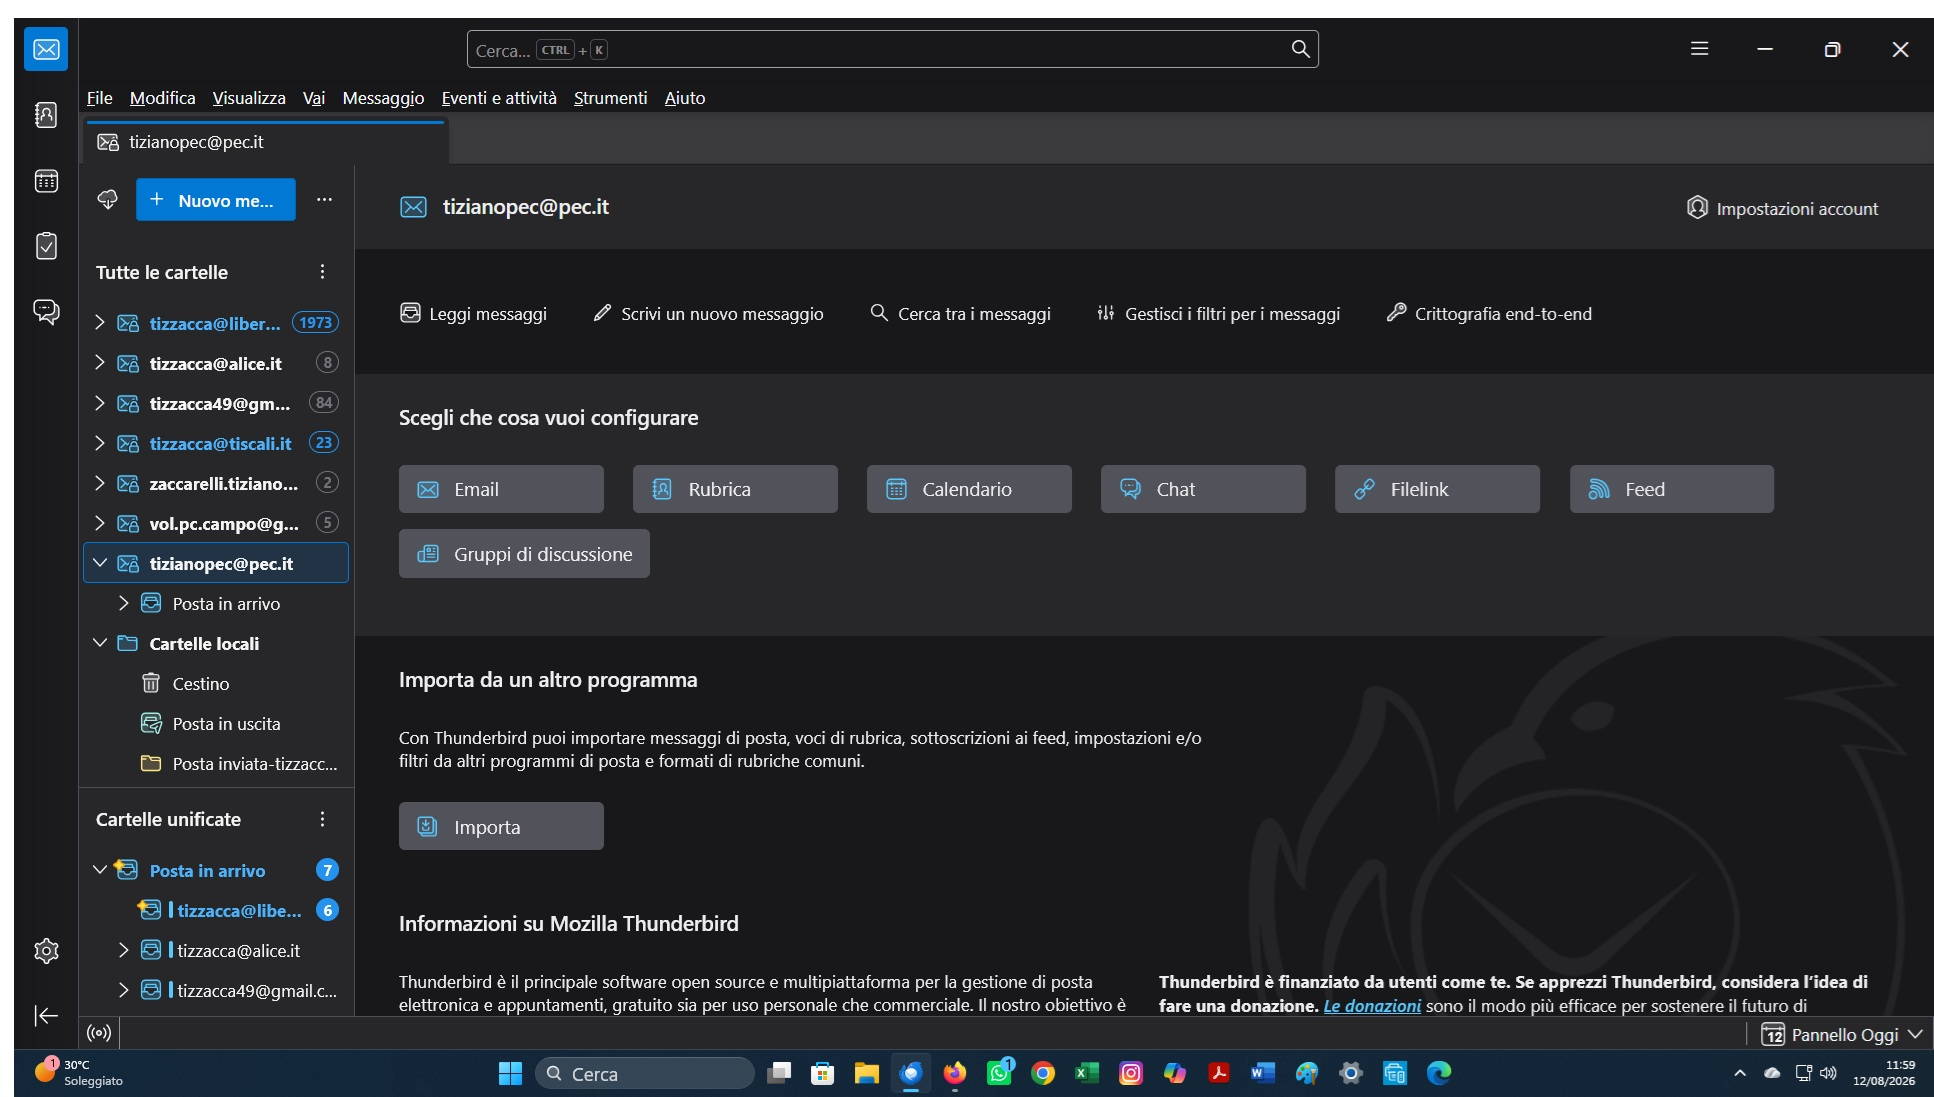Select the Cestino folder

(x=216, y=683)
